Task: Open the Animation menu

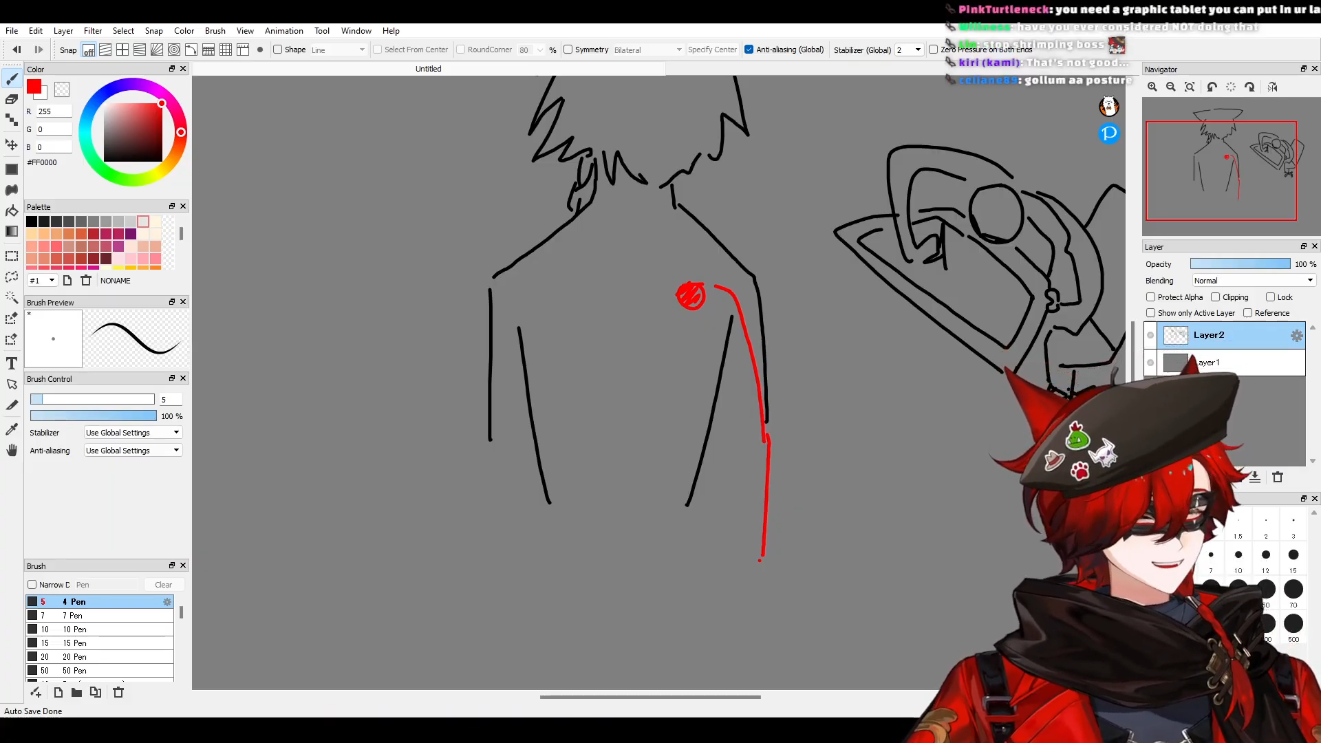Action: click(x=284, y=31)
